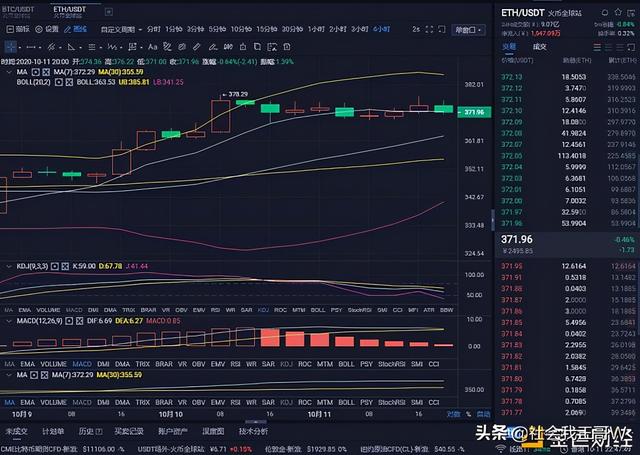Click the price alert bell icon

[605, 13]
